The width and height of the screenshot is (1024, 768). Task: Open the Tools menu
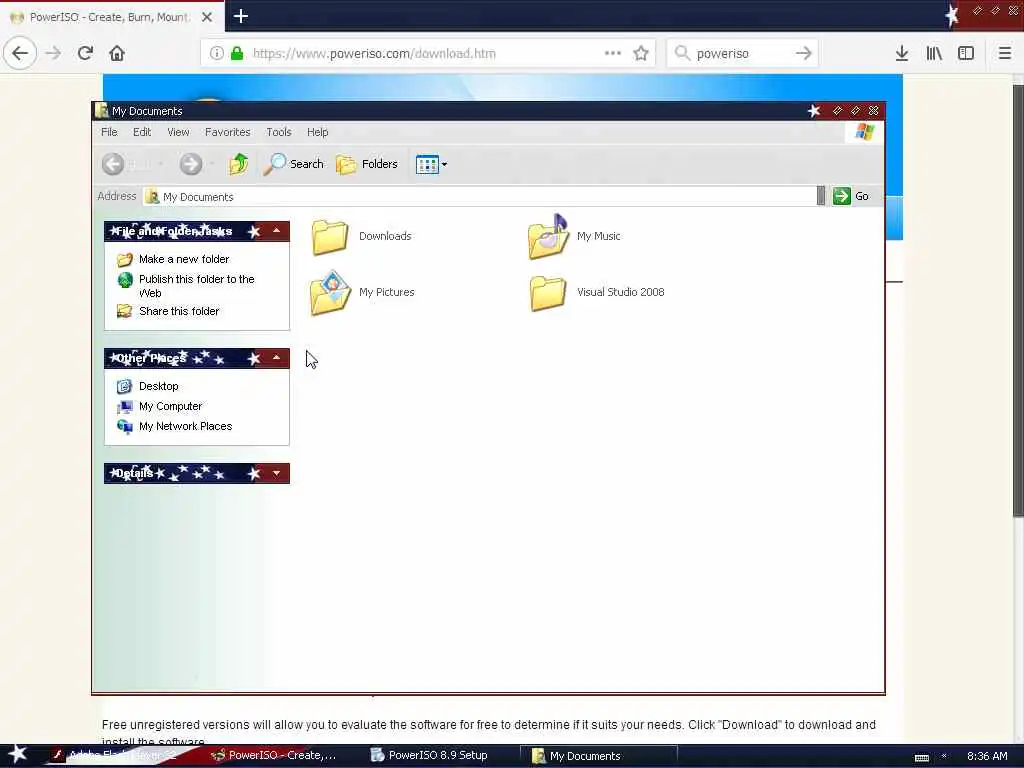coord(279,132)
